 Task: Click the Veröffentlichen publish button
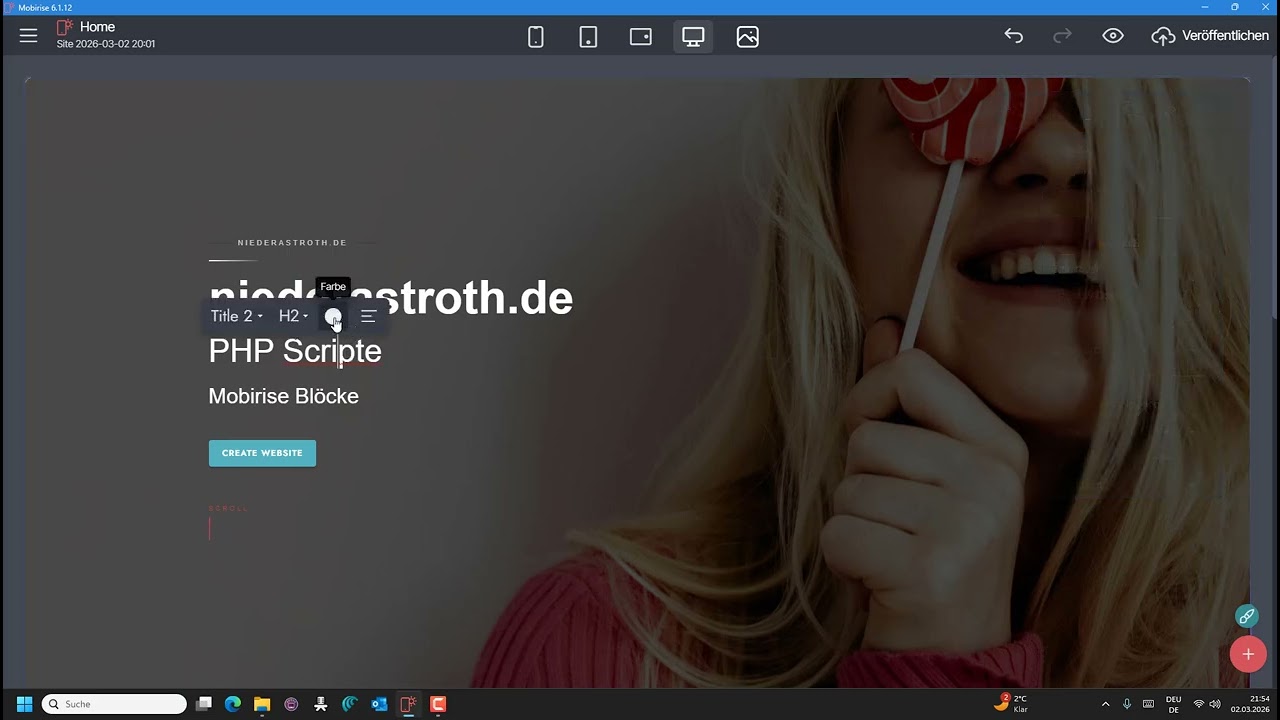tap(1210, 36)
